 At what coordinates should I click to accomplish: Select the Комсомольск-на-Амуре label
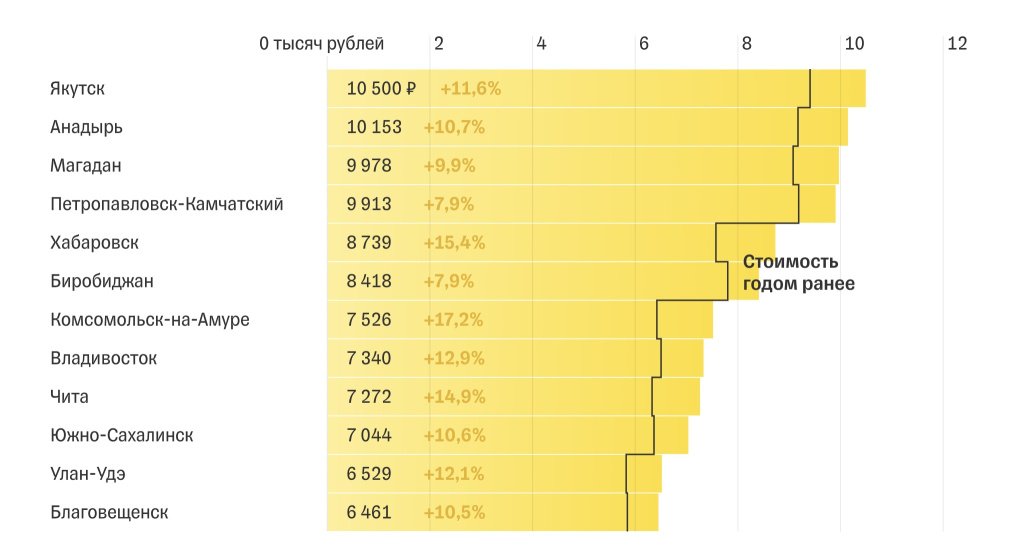point(149,320)
